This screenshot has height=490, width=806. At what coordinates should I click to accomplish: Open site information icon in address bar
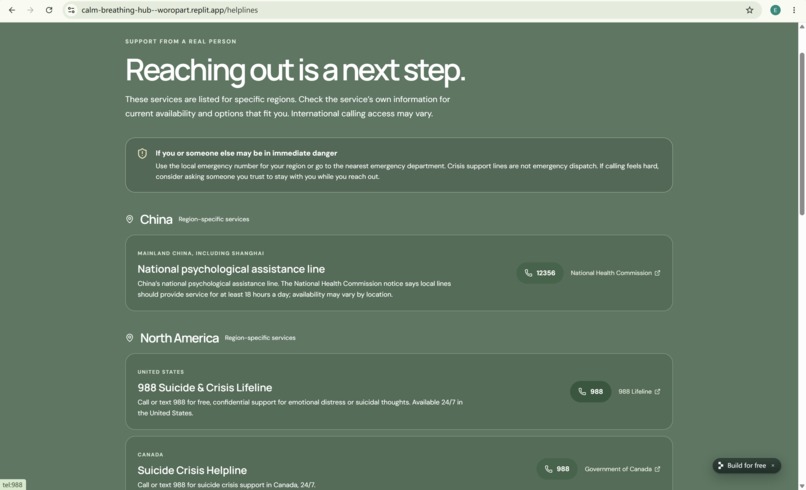(x=71, y=10)
